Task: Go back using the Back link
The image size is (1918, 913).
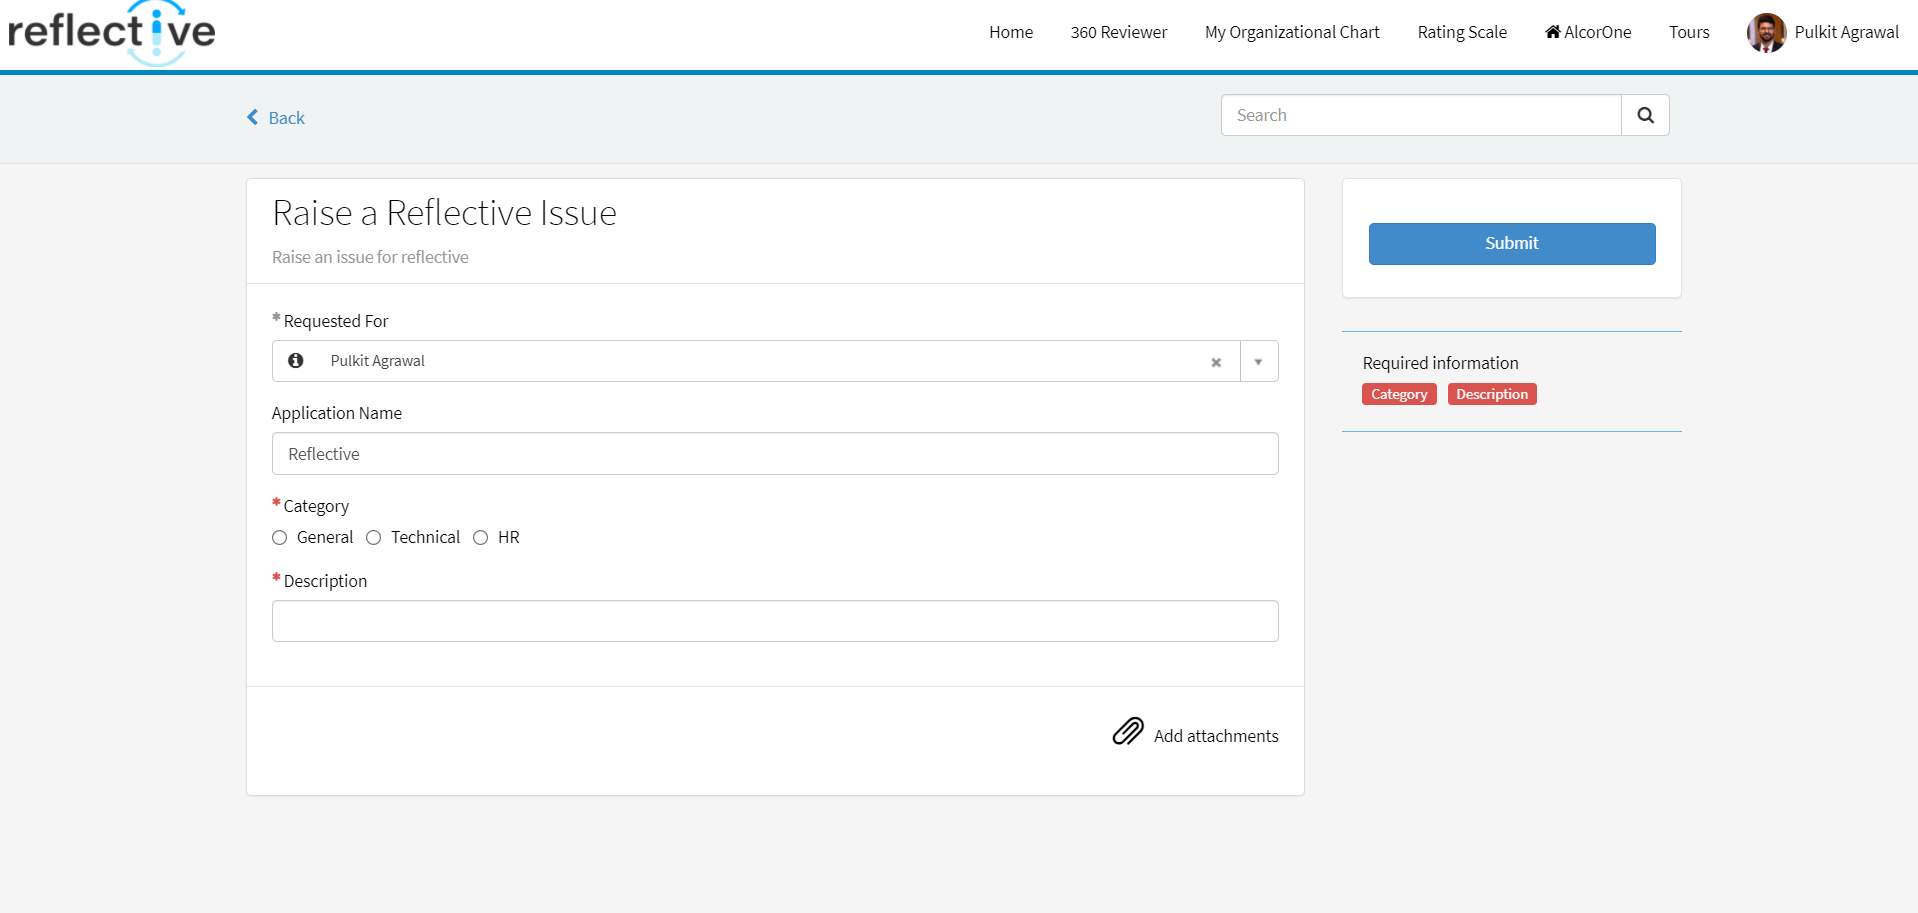Action: pyautogui.click(x=286, y=118)
